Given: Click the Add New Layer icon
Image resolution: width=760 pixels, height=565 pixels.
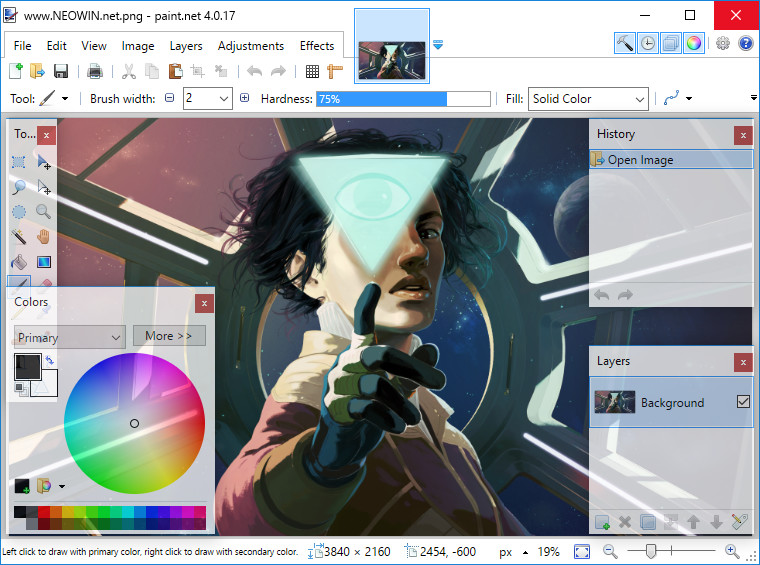Looking at the screenshot, I should 602,521.
